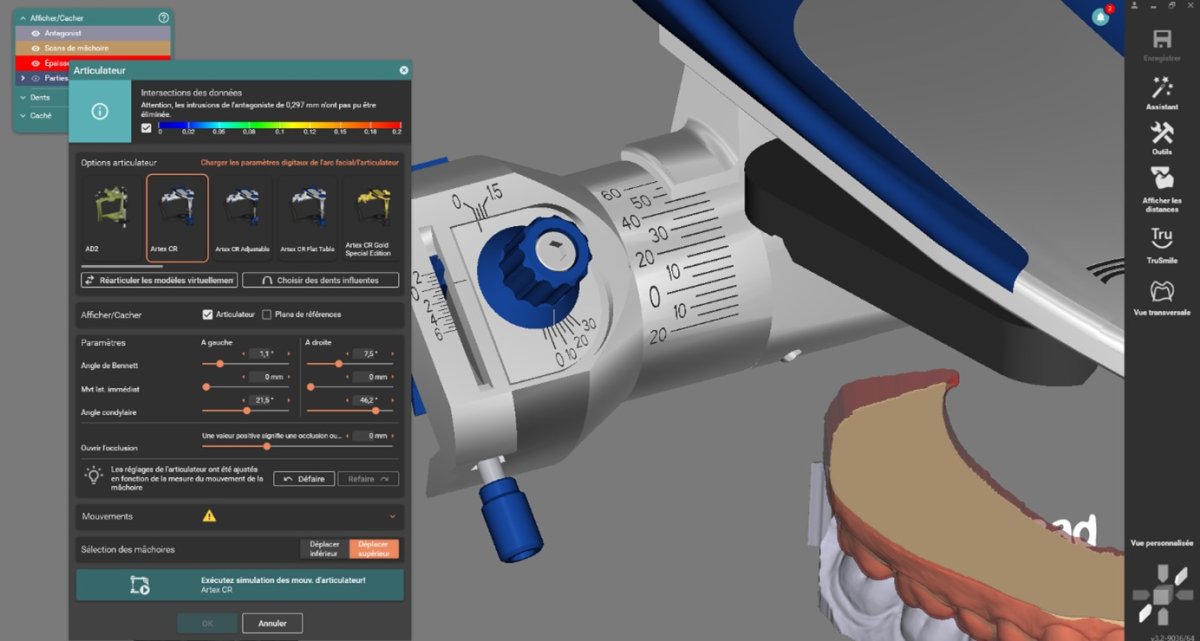Open the Outils tools menu
This screenshot has height=641, width=1200.
(1162, 135)
